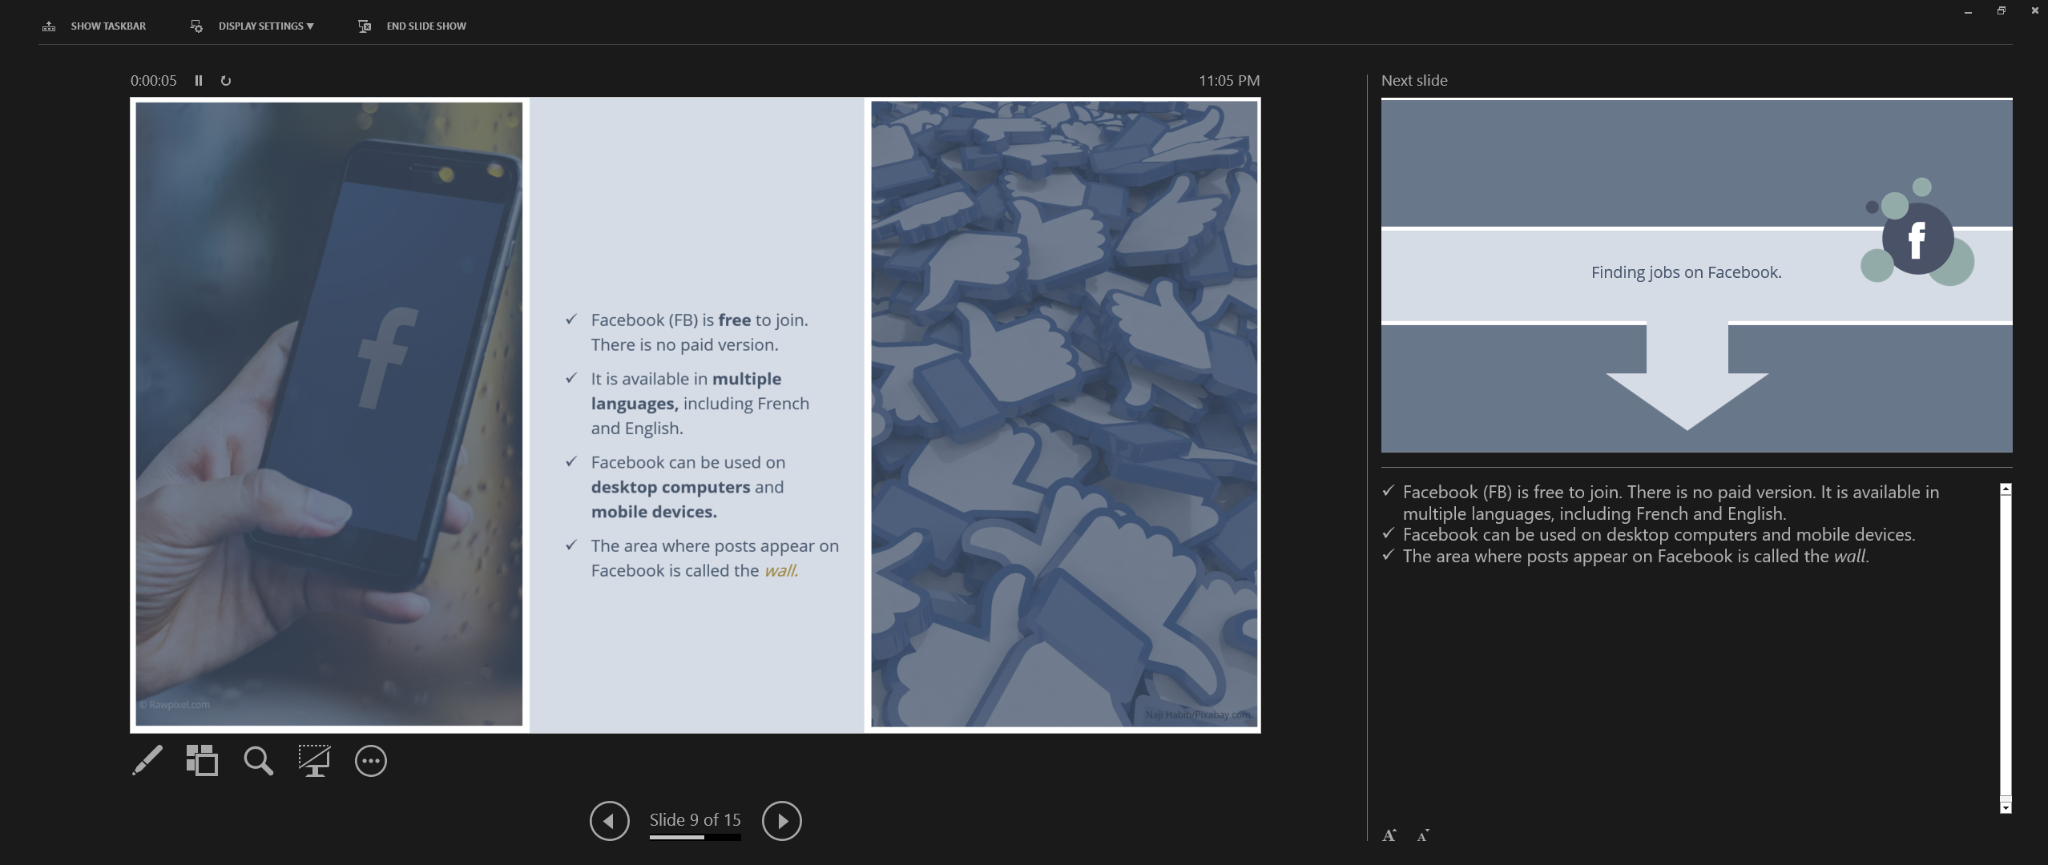Screen dimensions: 2048x865
Task: Open more slide show options menu
Action: (x=371, y=761)
